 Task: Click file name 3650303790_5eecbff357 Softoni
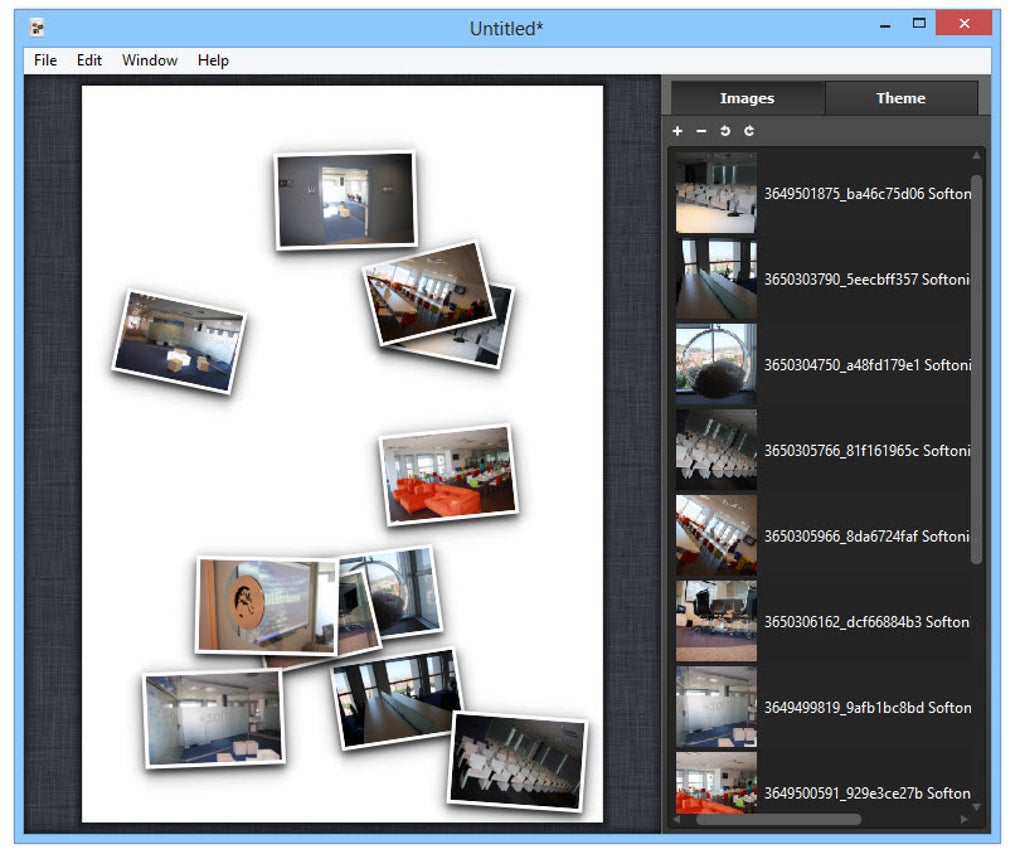click(867, 280)
